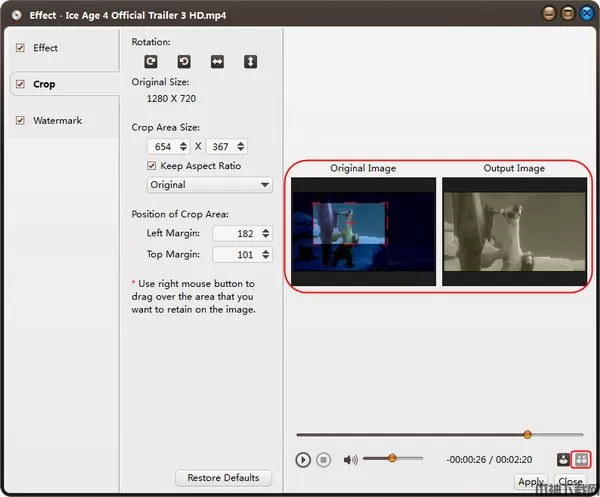Rotate video 90 degrees clockwise
The image size is (600, 497).
coord(151,62)
